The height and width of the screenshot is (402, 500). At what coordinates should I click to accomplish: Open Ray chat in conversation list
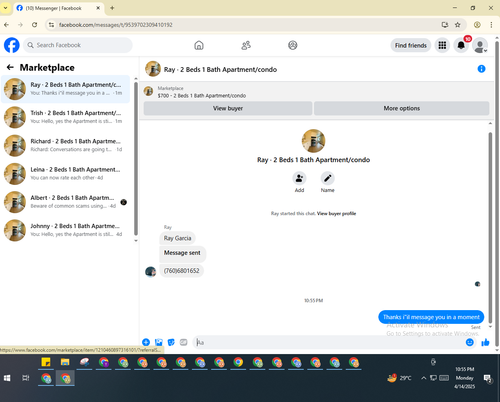pyautogui.click(x=65, y=89)
